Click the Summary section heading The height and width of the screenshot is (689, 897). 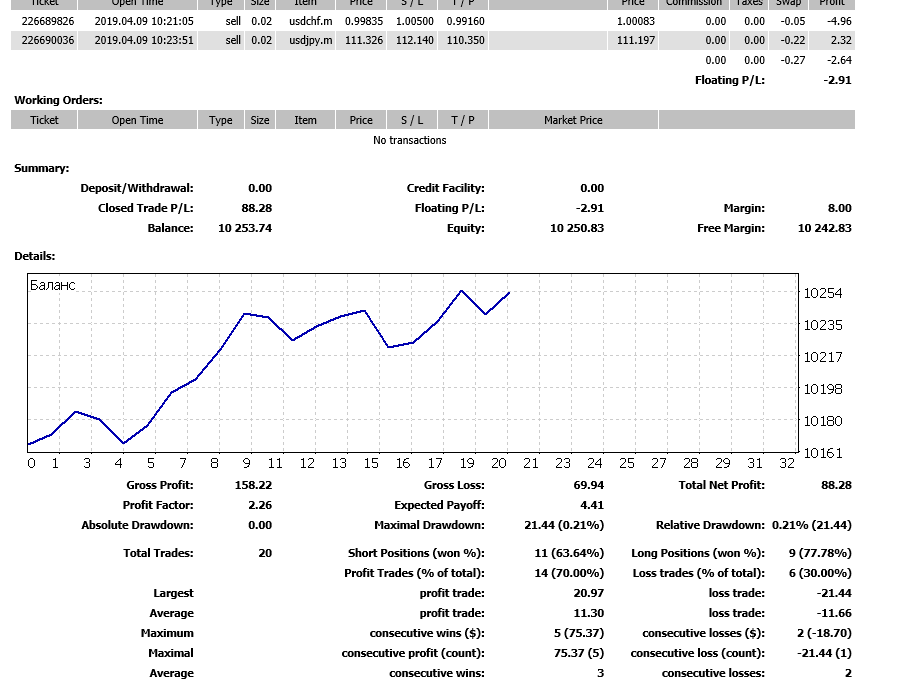(41, 168)
